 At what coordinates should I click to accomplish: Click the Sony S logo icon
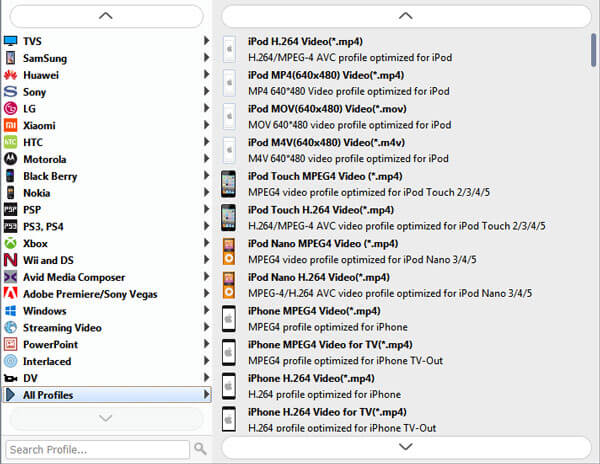coord(10,91)
